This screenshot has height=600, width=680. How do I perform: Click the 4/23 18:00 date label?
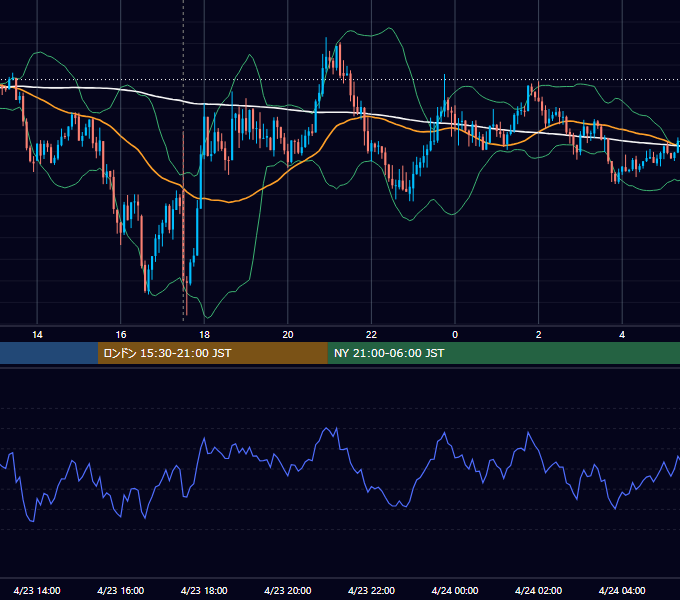(204, 590)
